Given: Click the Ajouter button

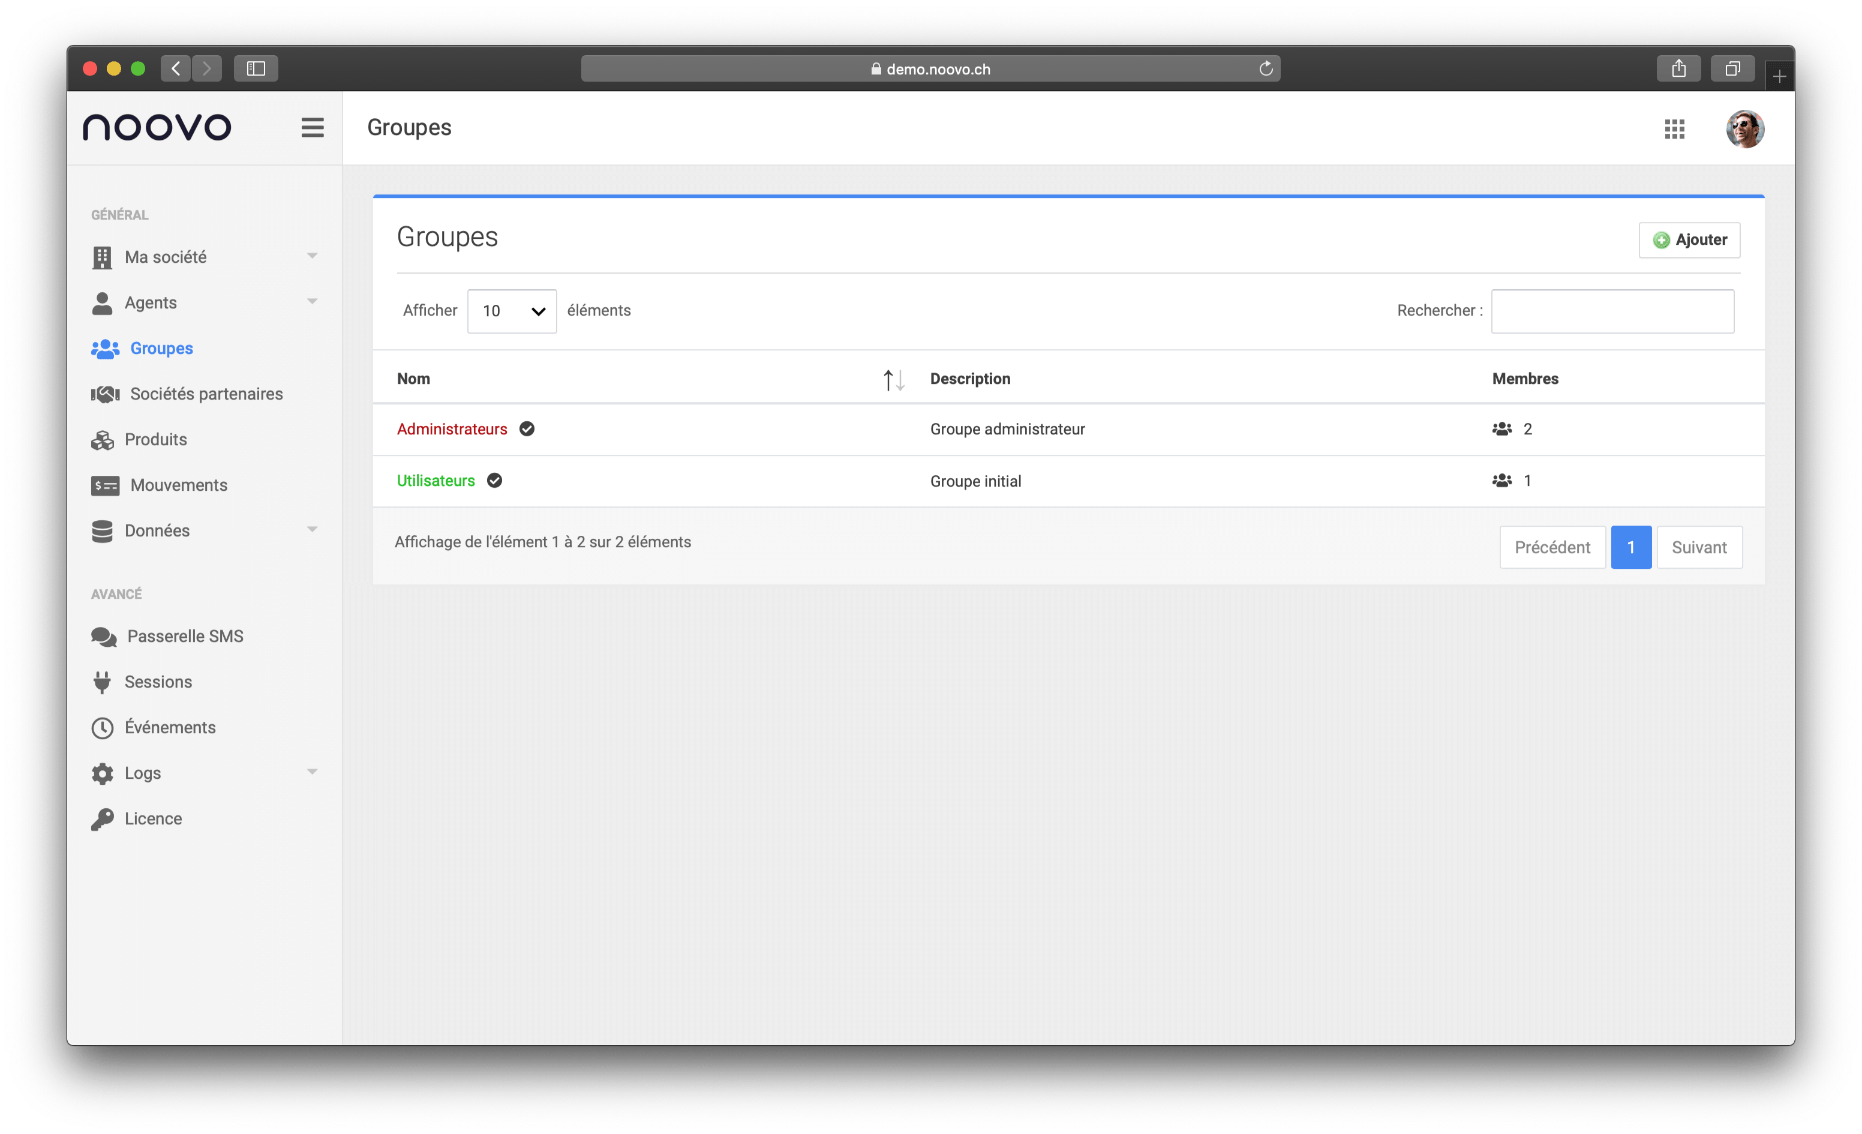Looking at the screenshot, I should pos(1689,240).
